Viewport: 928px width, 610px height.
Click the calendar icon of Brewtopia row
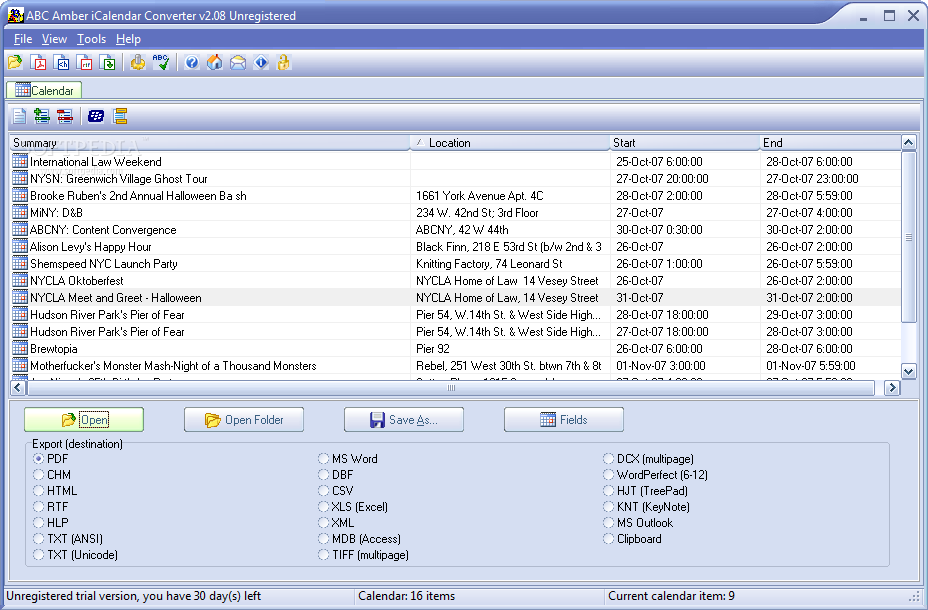point(20,348)
